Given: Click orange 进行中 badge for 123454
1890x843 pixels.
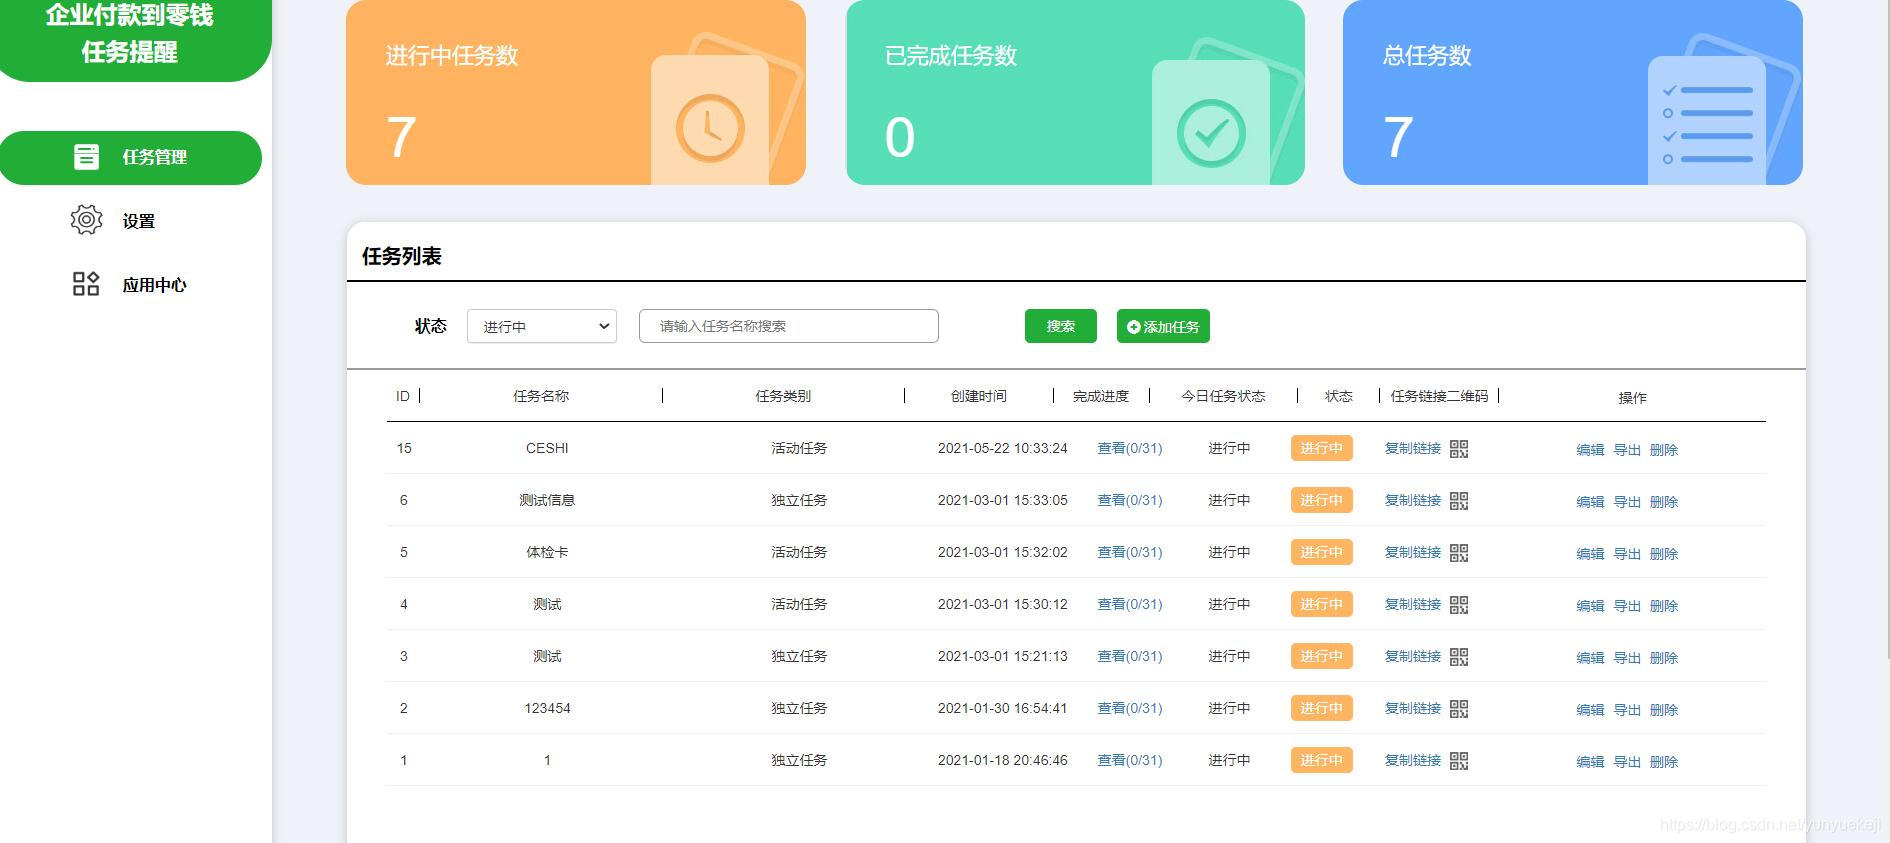Looking at the screenshot, I should pyautogui.click(x=1322, y=708).
